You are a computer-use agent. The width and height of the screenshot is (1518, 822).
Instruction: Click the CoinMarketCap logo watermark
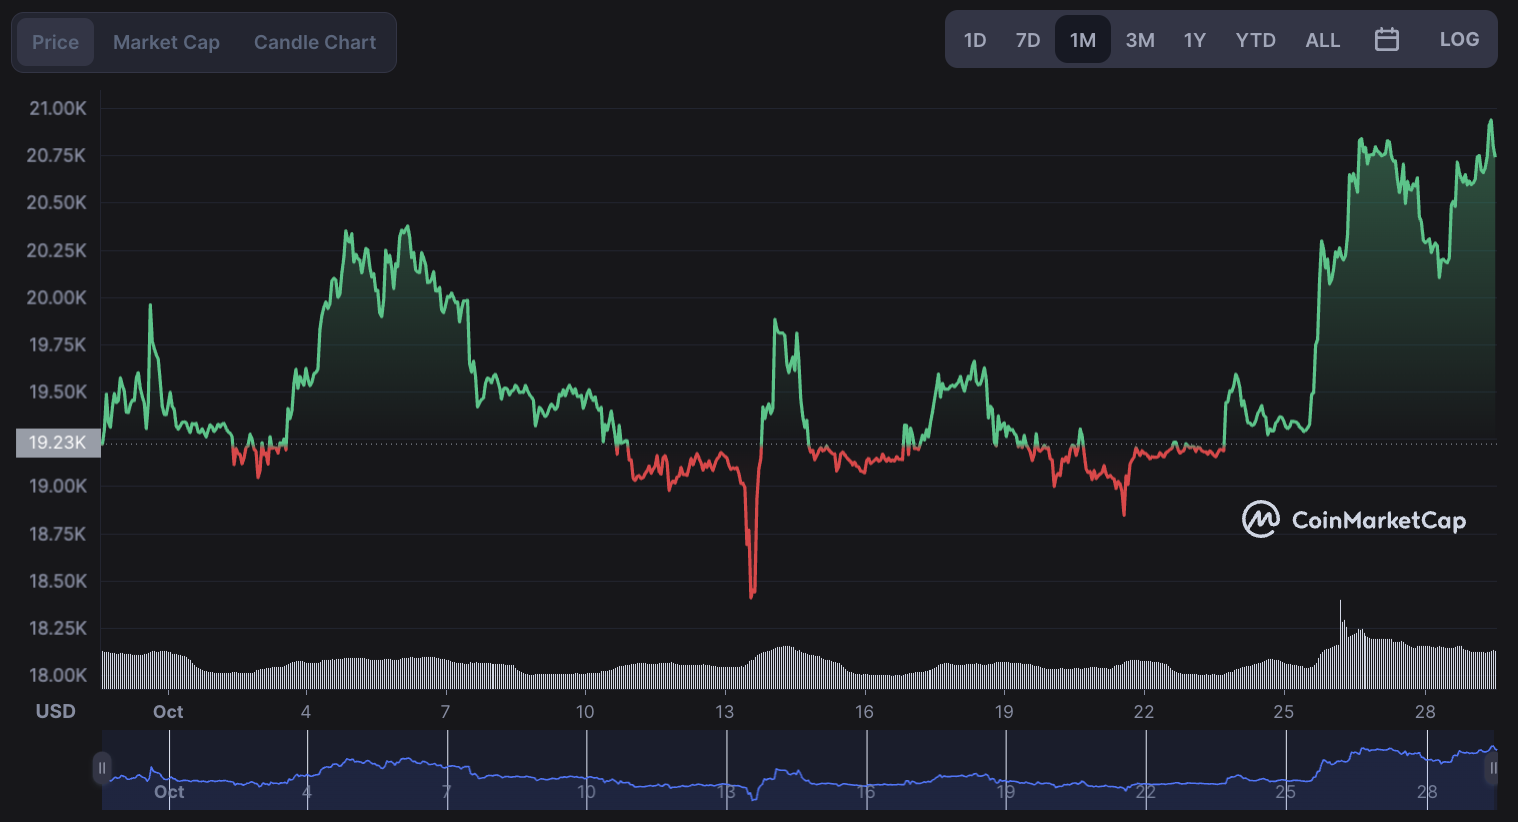tap(1354, 520)
